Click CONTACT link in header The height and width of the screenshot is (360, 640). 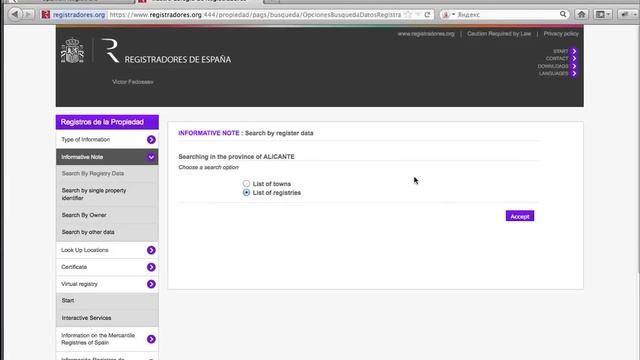[x=557, y=59]
